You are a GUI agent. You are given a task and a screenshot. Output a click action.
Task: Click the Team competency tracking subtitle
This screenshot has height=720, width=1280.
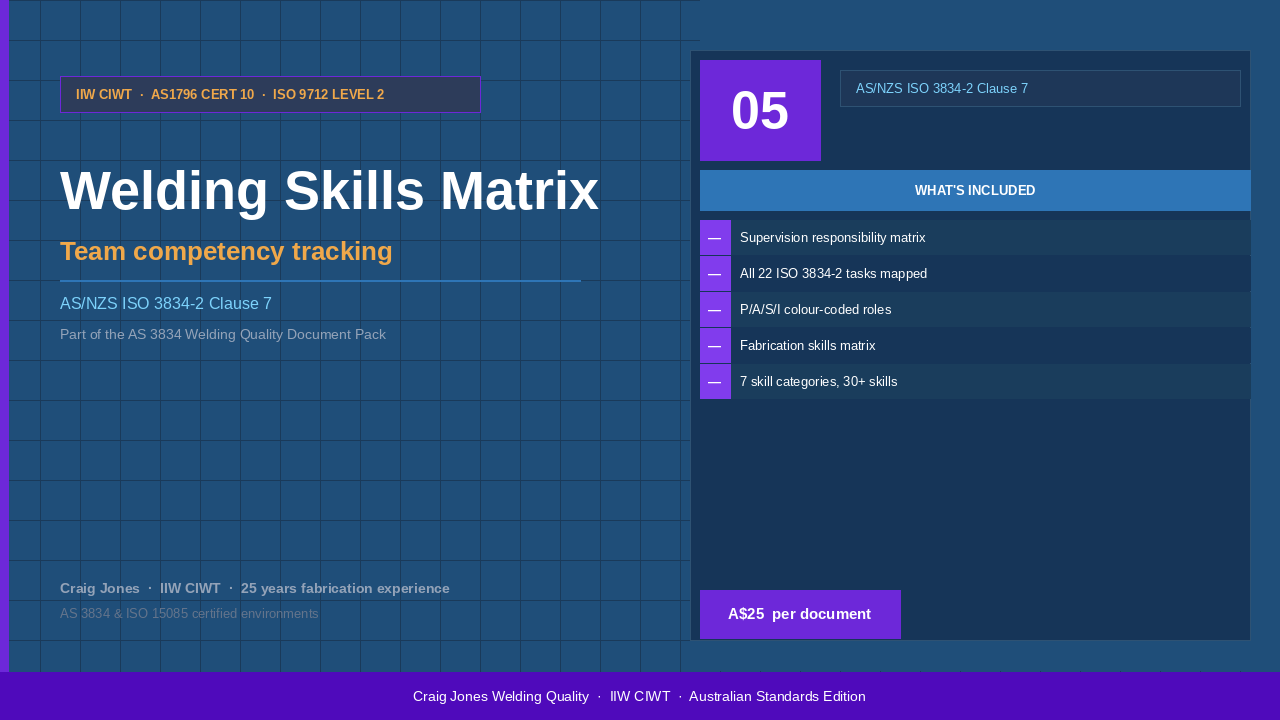click(x=226, y=251)
